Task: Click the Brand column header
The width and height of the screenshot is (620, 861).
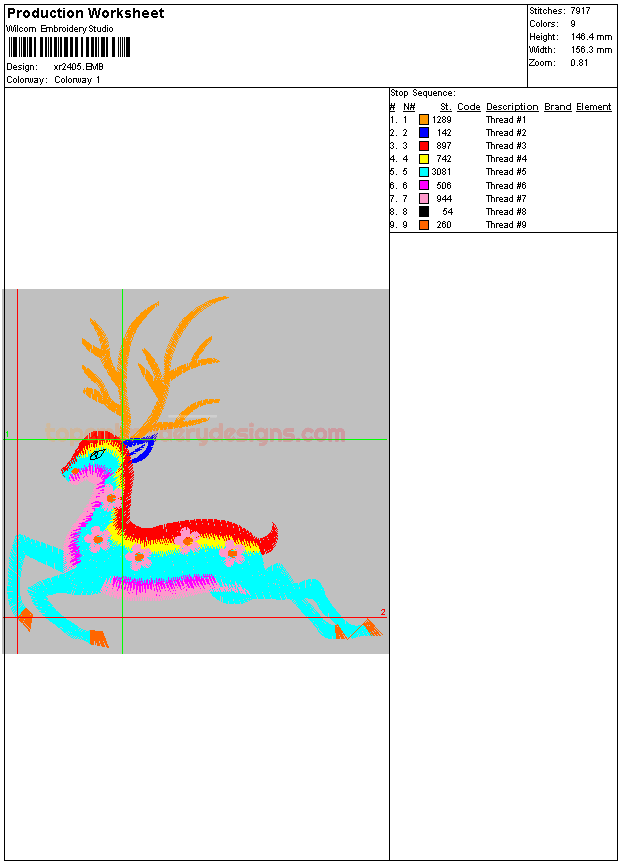Action: [557, 107]
